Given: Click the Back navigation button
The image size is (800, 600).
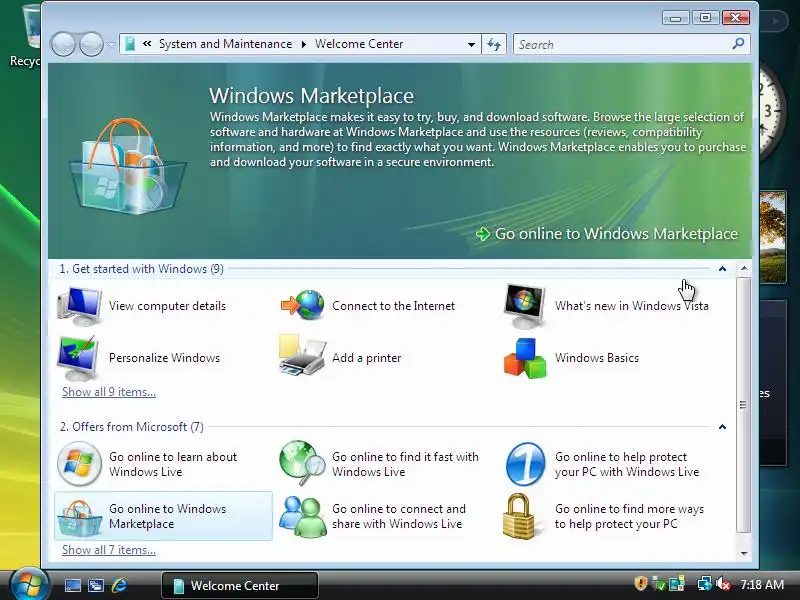Looking at the screenshot, I should [x=63, y=44].
